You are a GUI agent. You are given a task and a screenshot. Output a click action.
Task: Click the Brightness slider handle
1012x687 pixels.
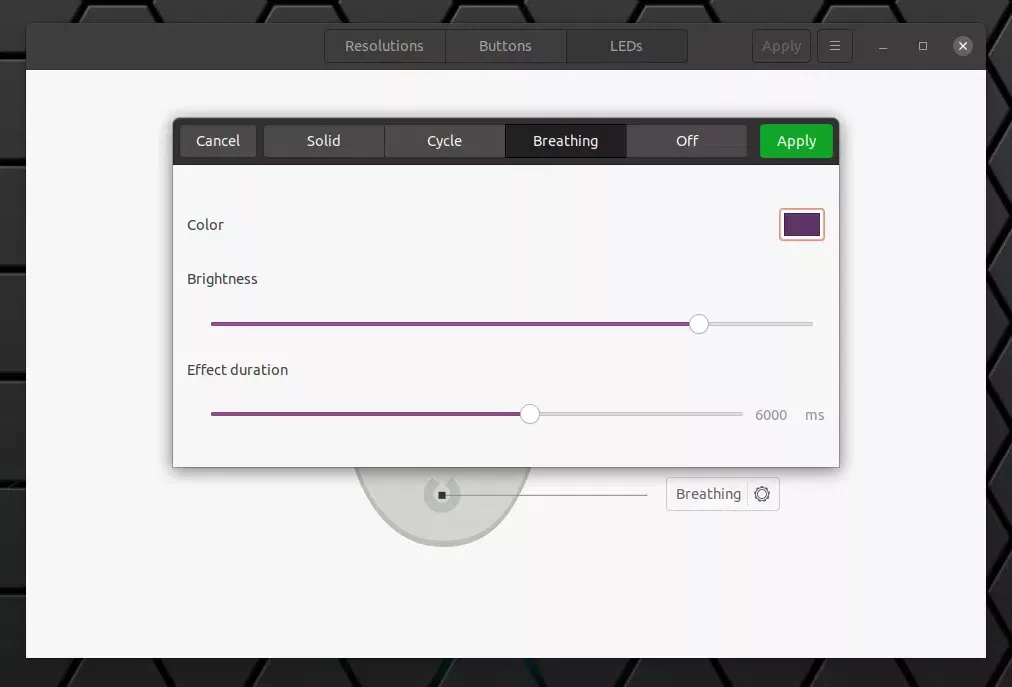[698, 323]
